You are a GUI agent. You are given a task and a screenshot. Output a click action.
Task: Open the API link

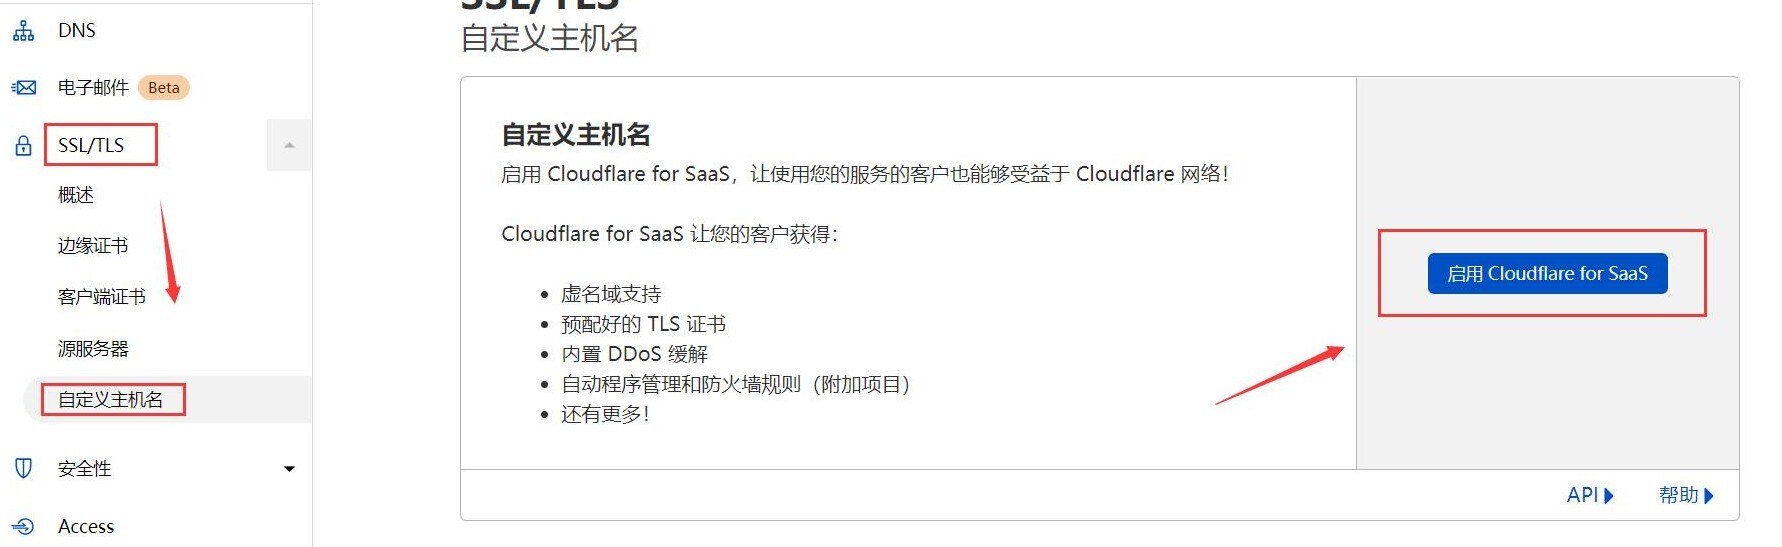click(x=1582, y=496)
